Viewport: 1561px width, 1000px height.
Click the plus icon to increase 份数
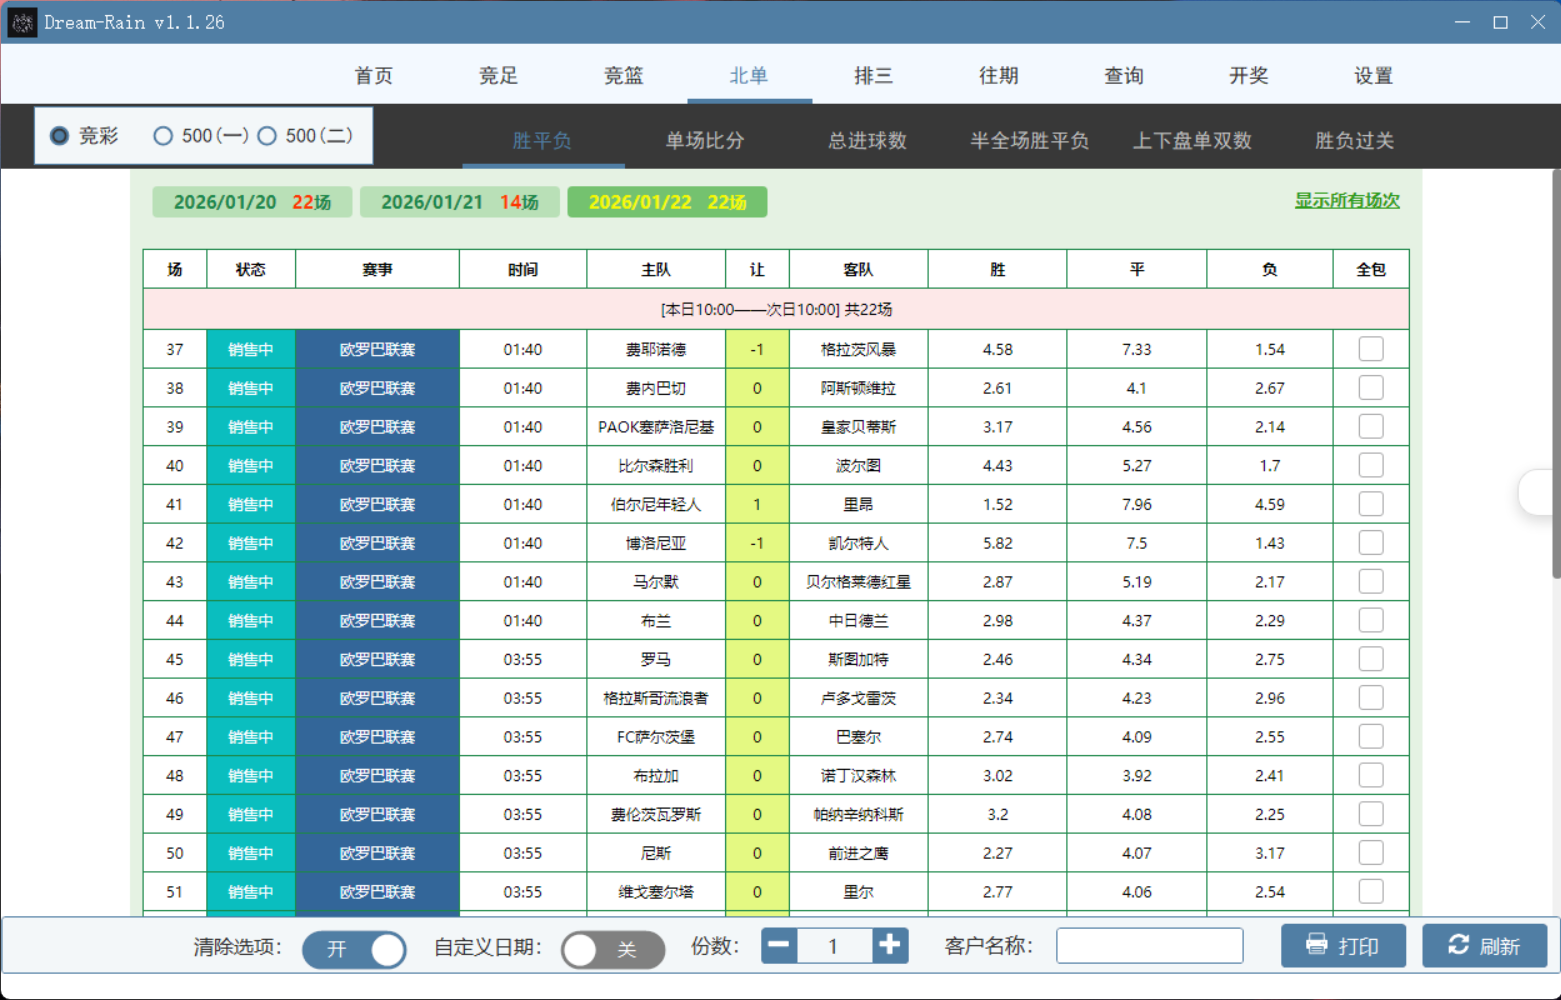889,945
